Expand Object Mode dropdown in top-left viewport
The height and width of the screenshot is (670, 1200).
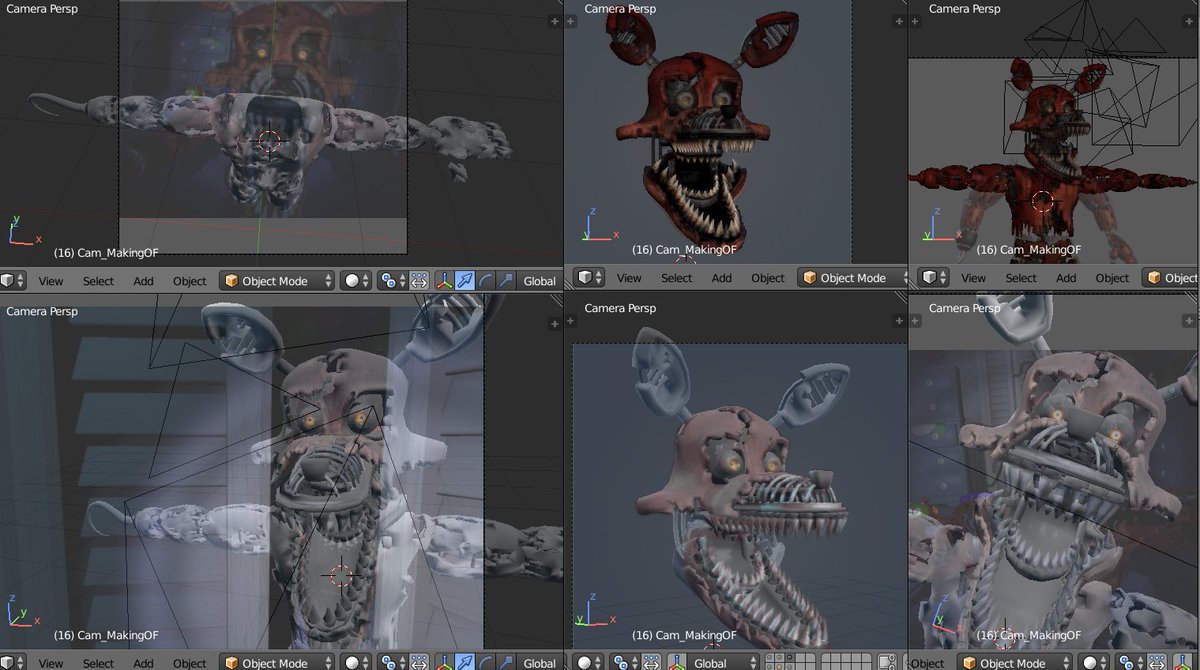click(x=277, y=281)
